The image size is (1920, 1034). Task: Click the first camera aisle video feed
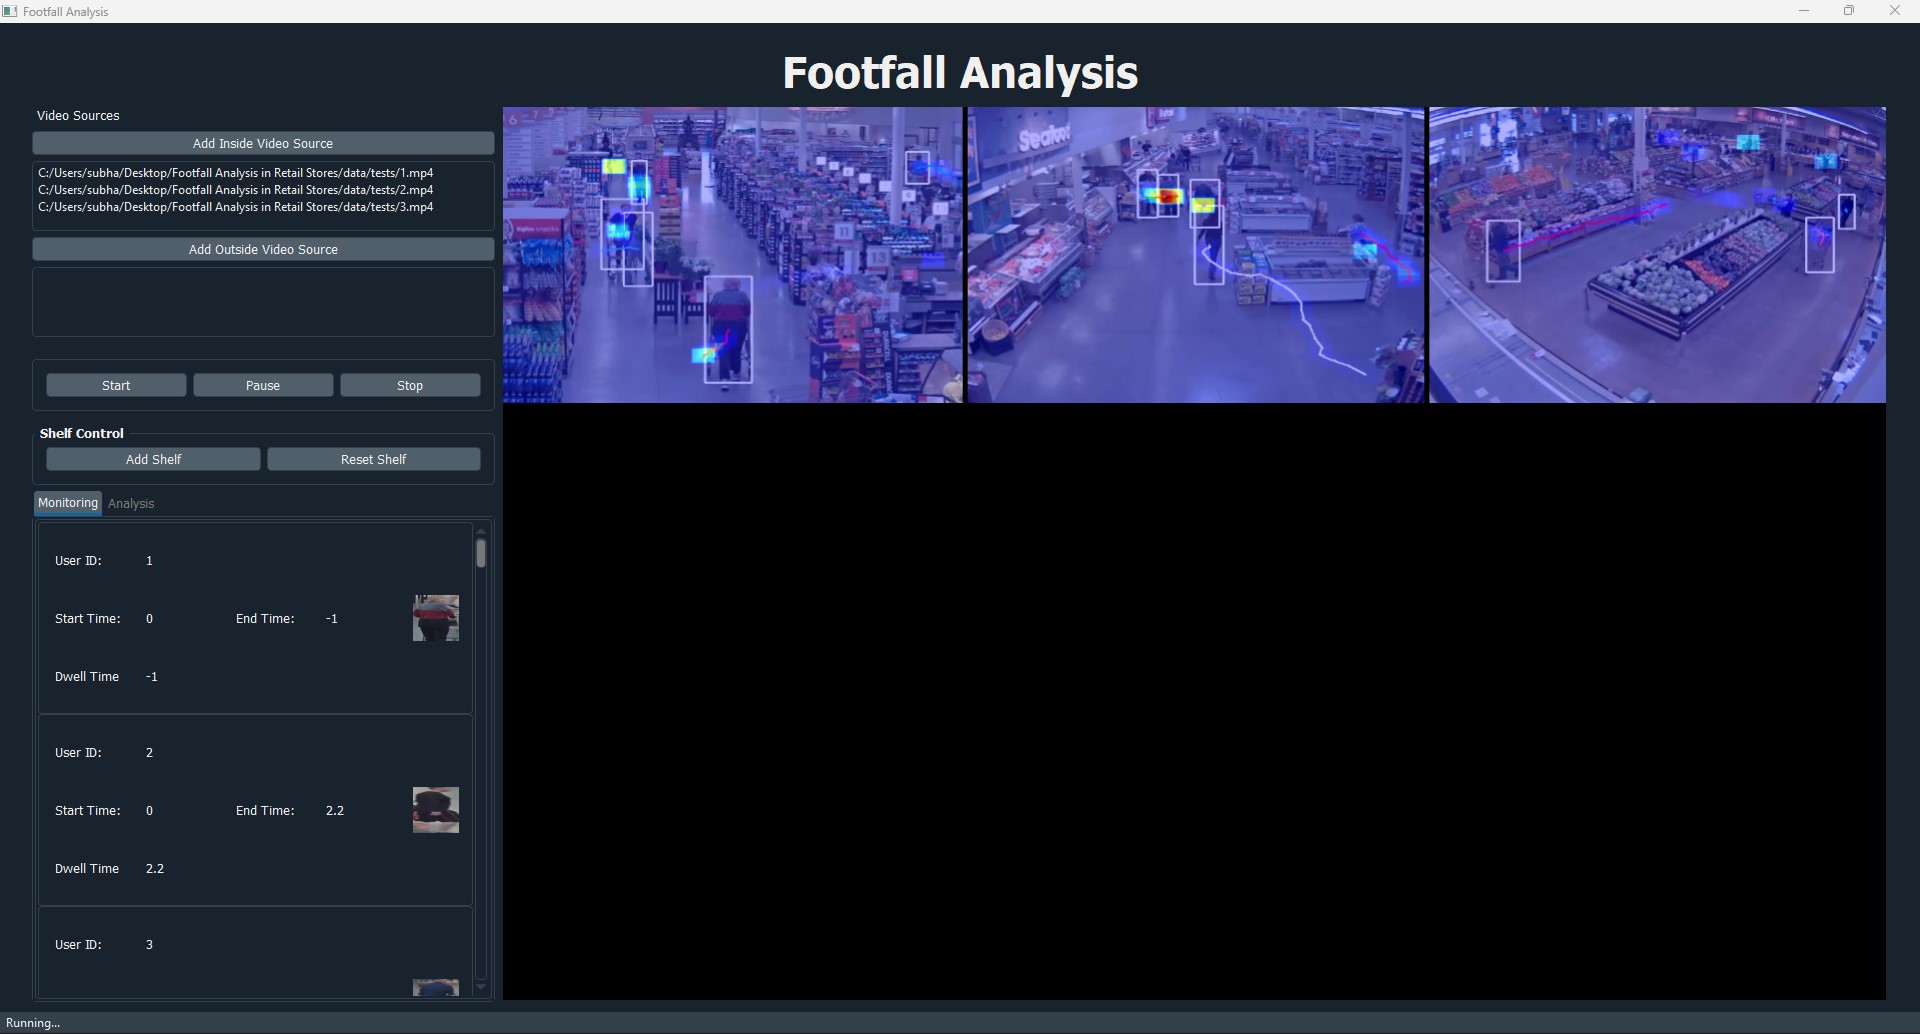(x=733, y=255)
